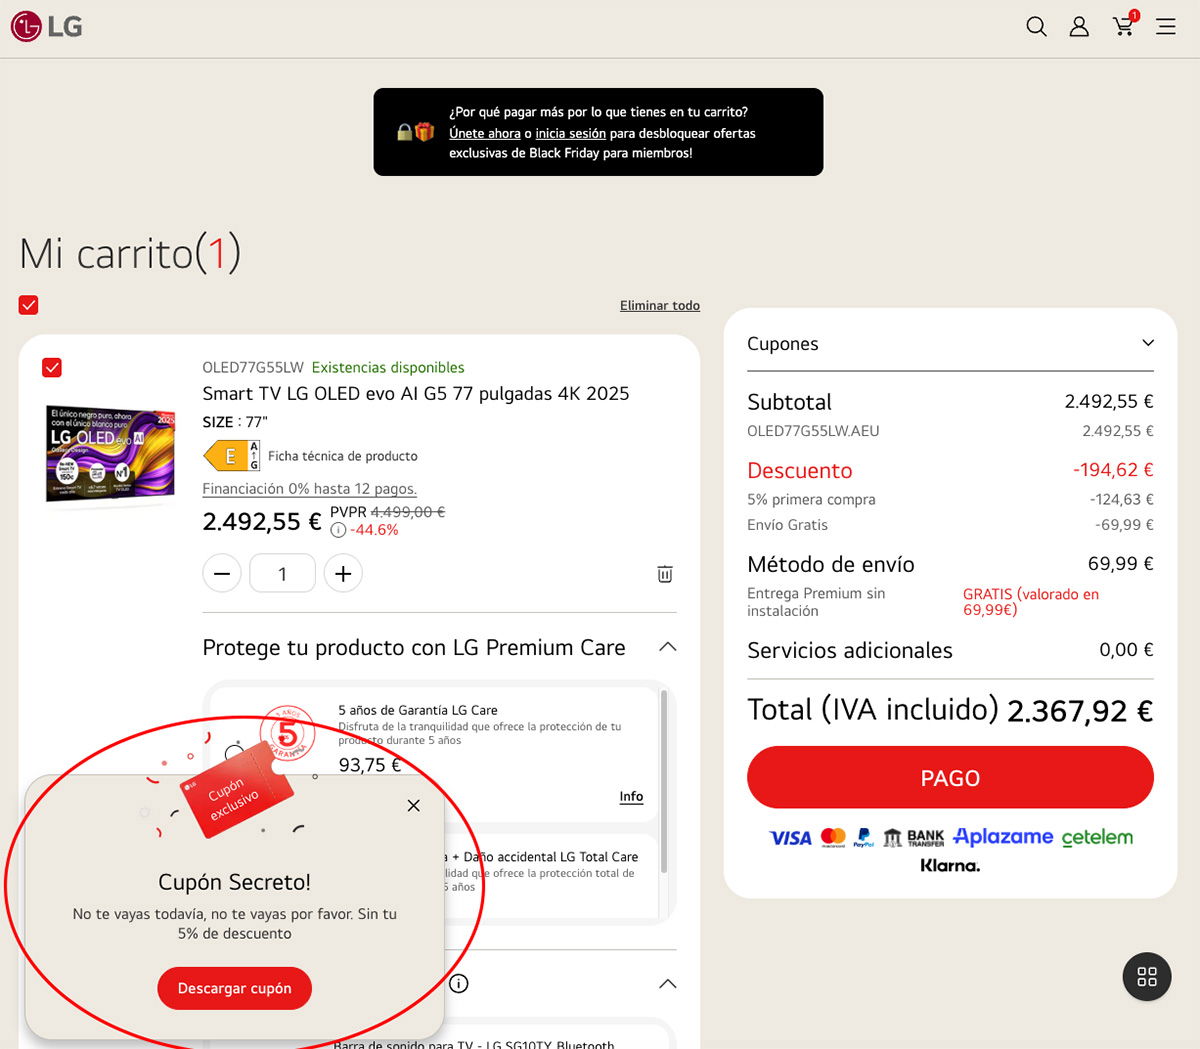Screen dimensions: 1200x1049
Task: Collapse Protege tu producto con LG Premium Care
Action: coord(668,647)
